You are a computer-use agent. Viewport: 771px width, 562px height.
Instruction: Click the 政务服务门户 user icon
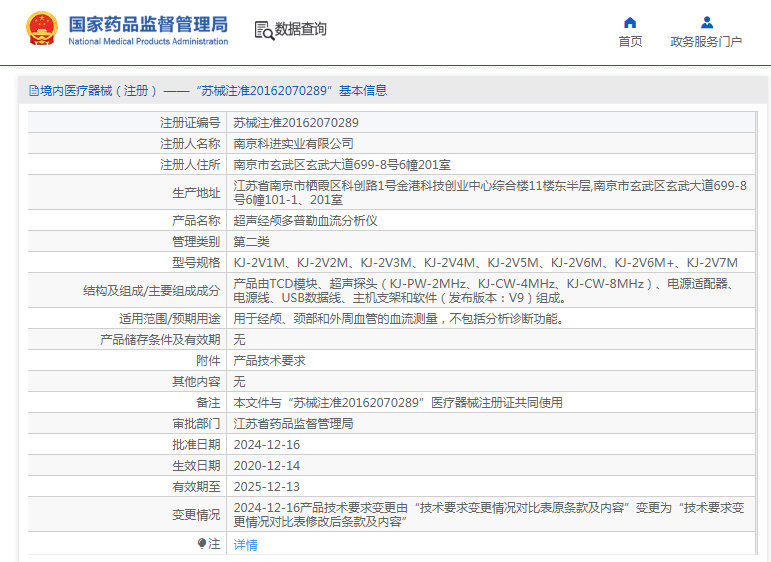pos(707,23)
